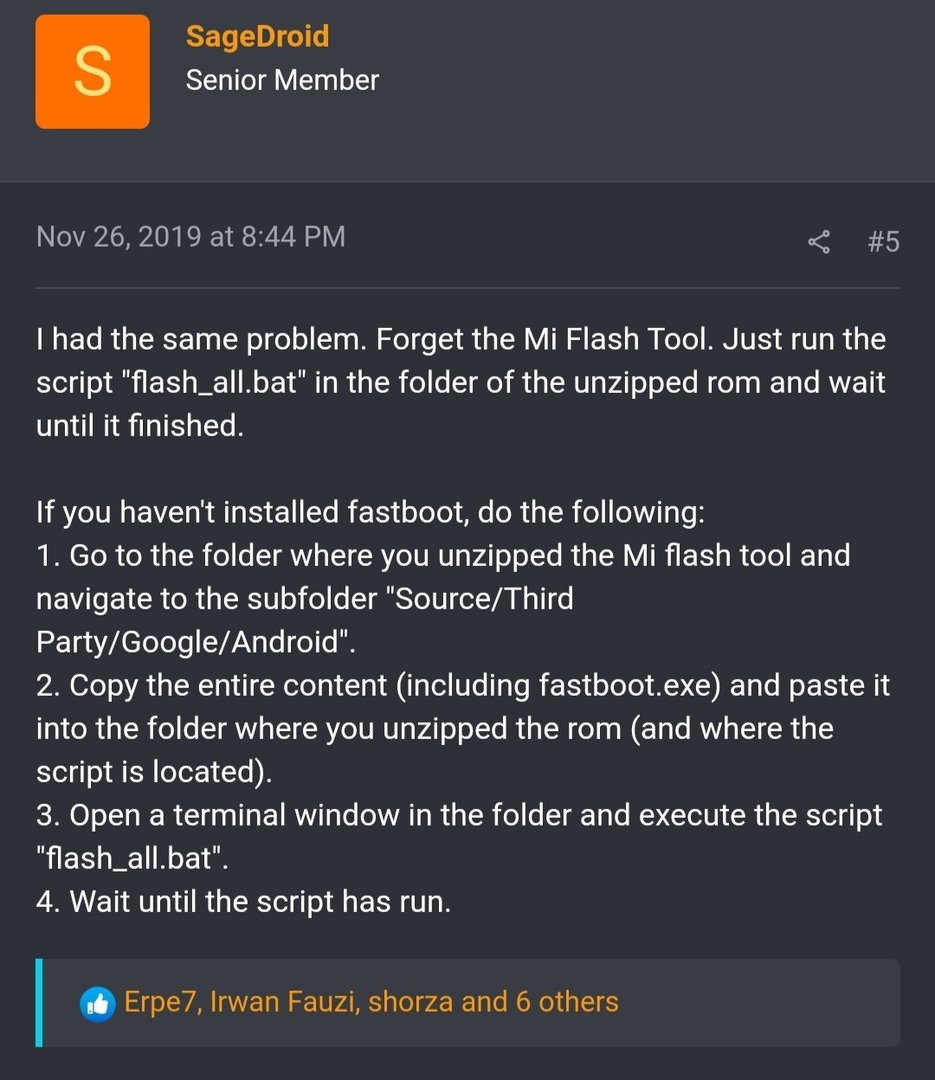Click the Nov 26, 2019 timestamp
This screenshot has width=935, height=1080.
pos(191,237)
